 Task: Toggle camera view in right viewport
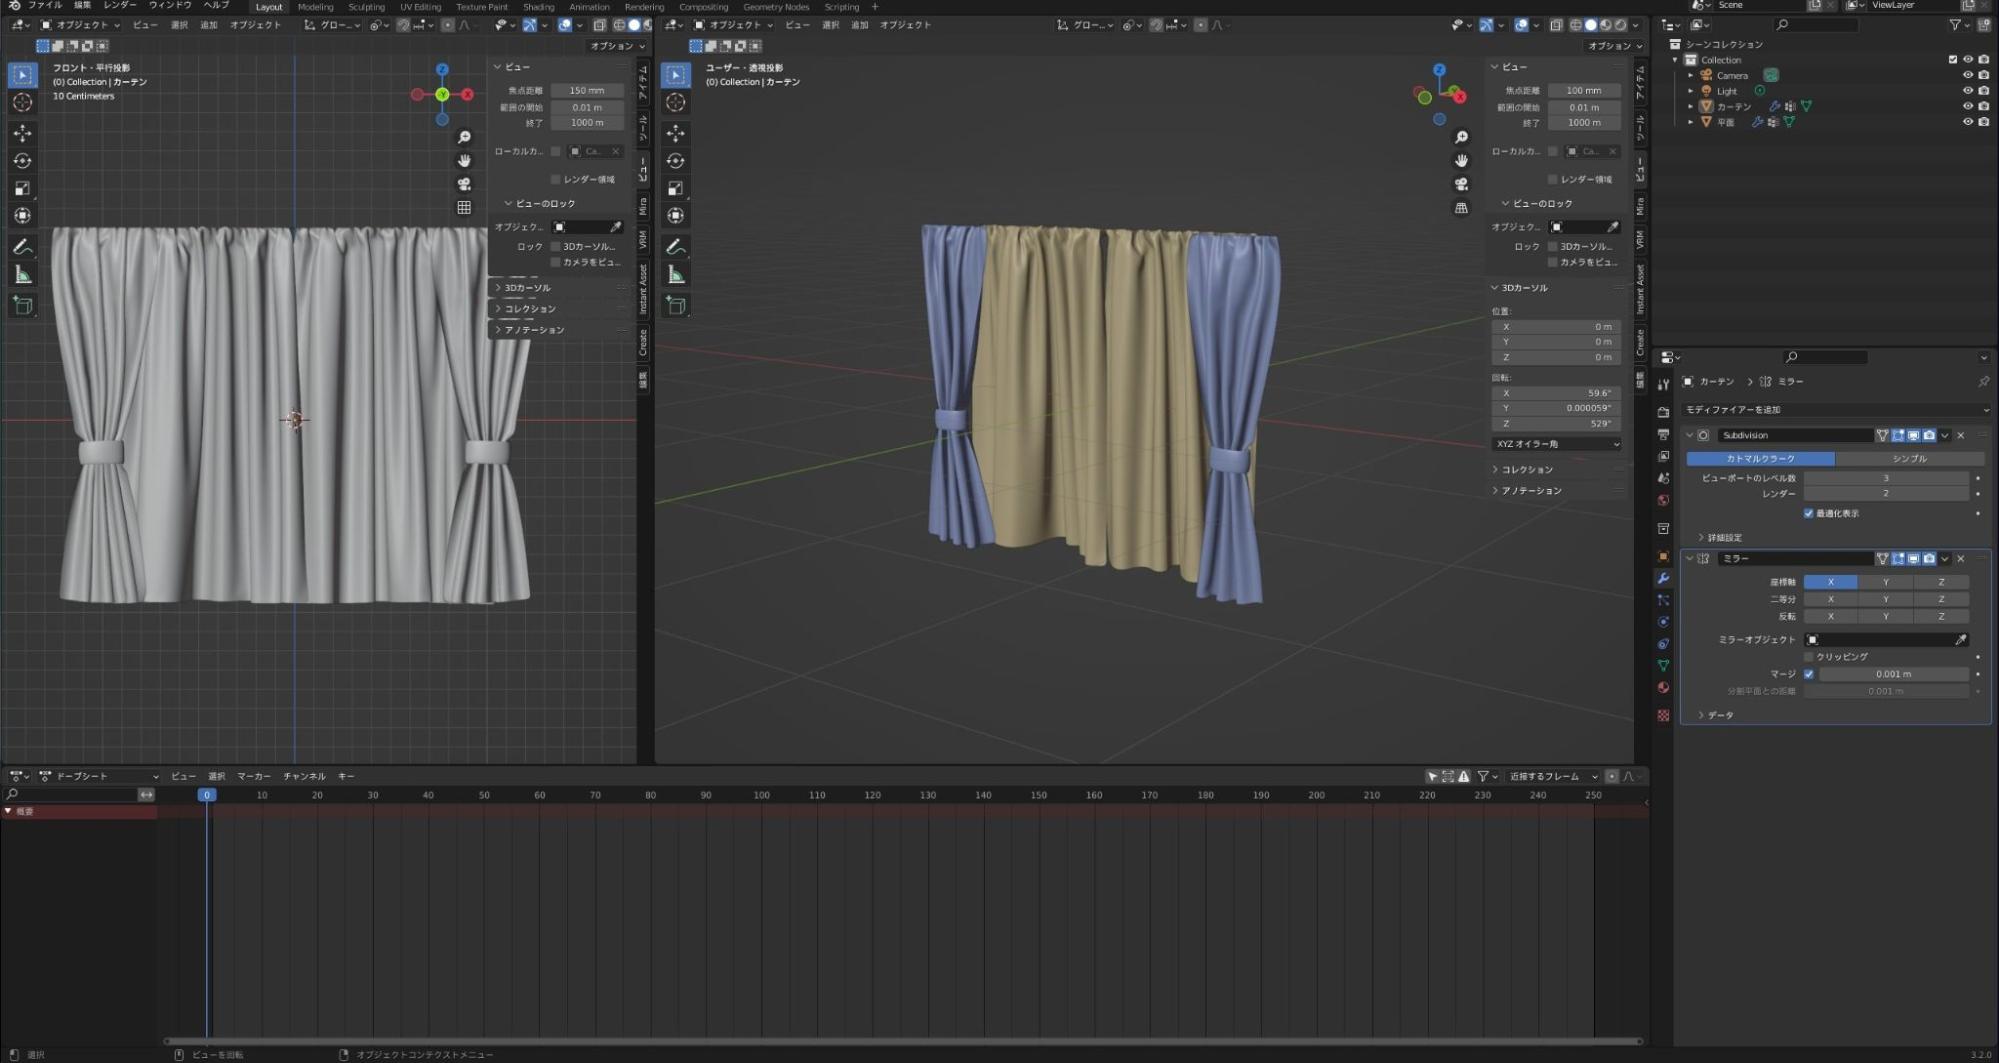click(1461, 184)
